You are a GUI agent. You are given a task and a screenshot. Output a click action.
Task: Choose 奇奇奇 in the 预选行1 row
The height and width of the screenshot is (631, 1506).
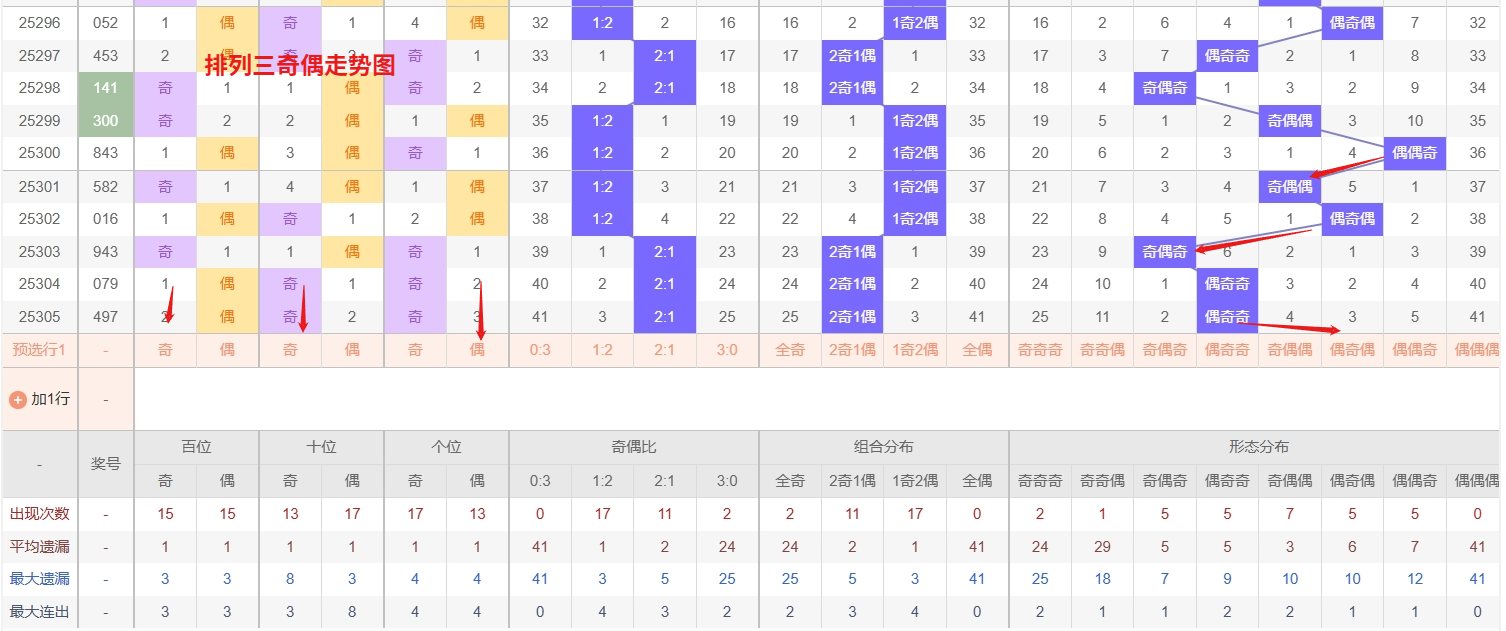[x=1040, y=350]
